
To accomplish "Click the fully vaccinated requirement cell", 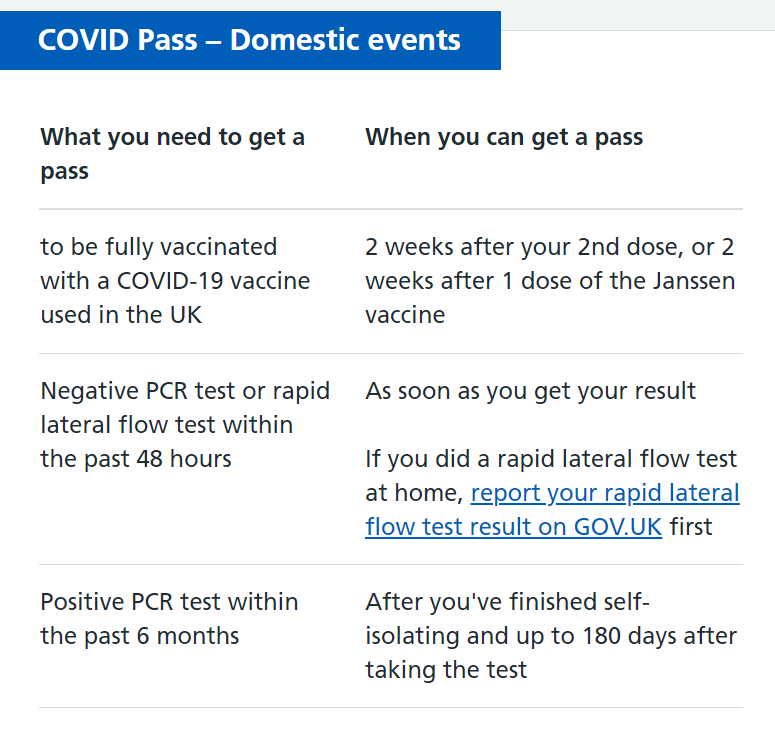I will click(x=175, y=281).
